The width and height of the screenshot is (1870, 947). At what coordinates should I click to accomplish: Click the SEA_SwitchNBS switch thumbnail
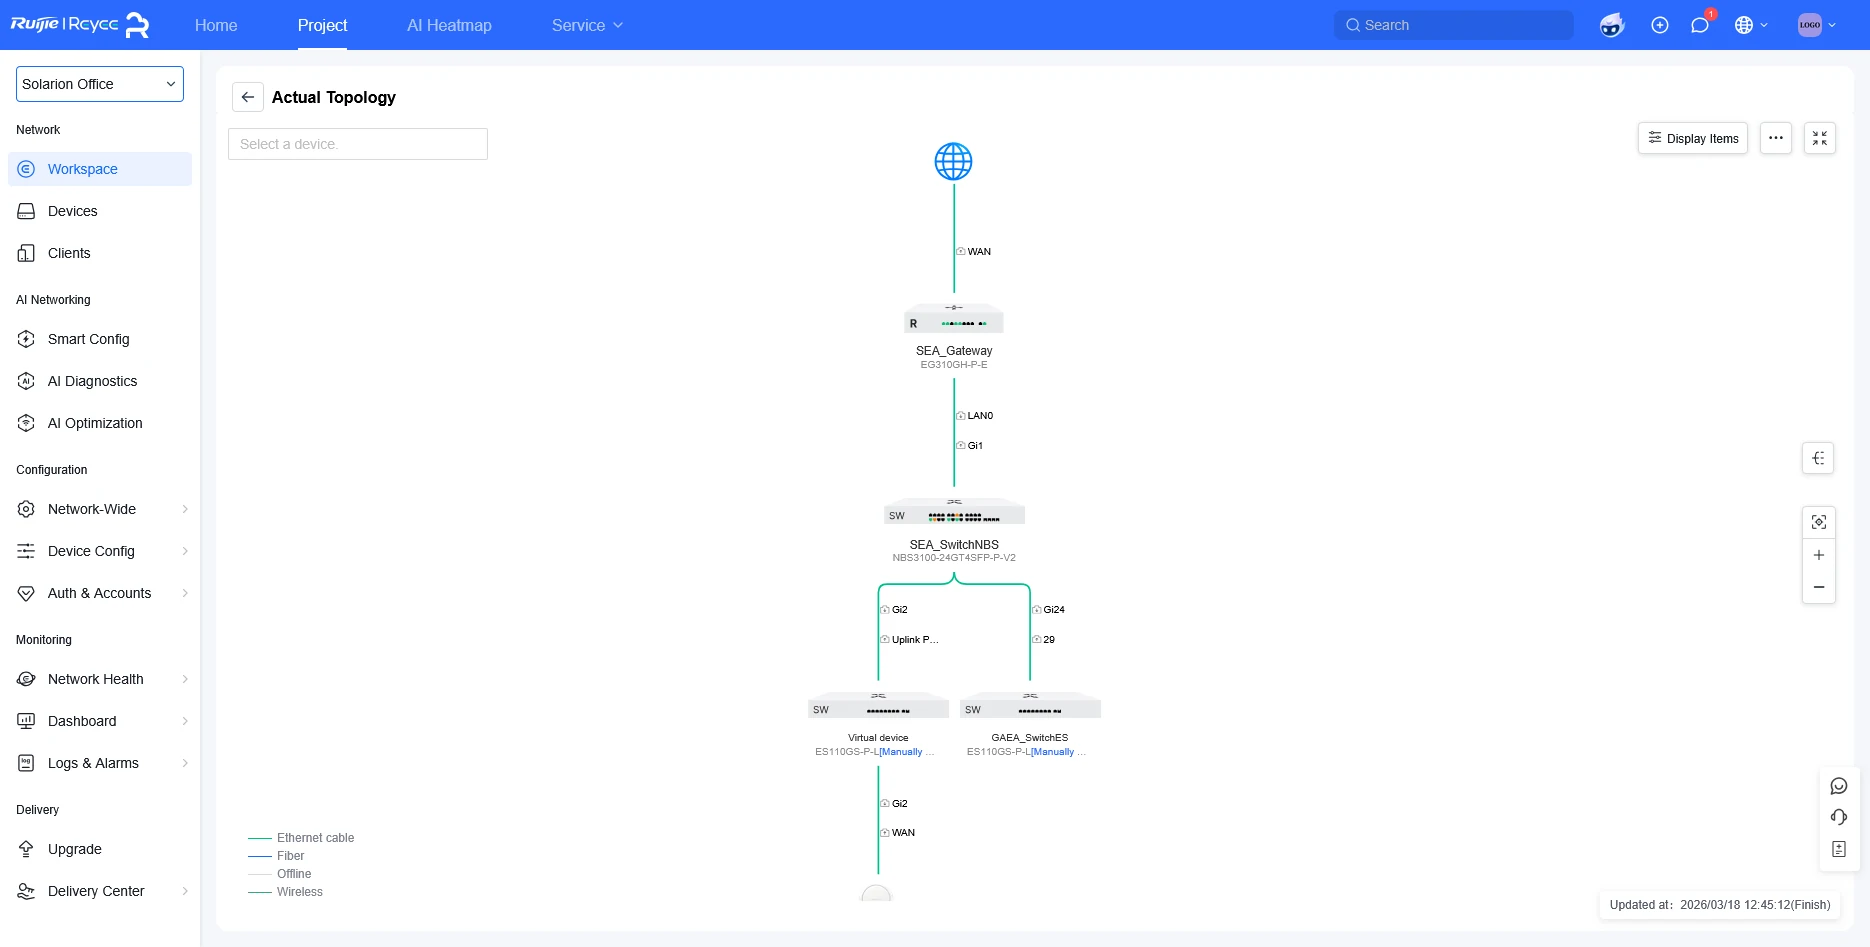954,511
